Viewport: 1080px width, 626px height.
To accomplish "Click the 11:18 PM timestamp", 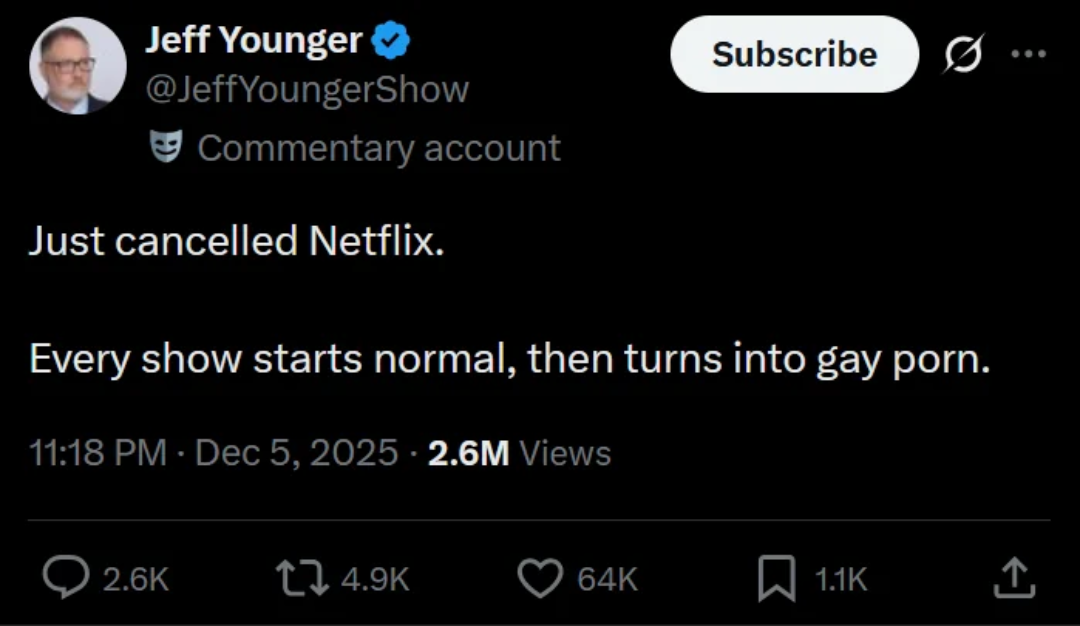I will pyautogui.click(x=97, y=453).
